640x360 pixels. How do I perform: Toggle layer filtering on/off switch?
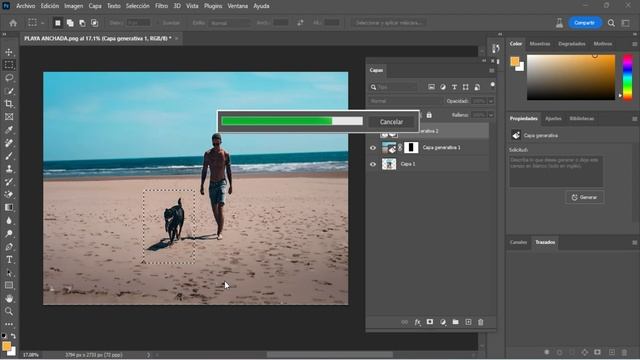pos(493,85)
